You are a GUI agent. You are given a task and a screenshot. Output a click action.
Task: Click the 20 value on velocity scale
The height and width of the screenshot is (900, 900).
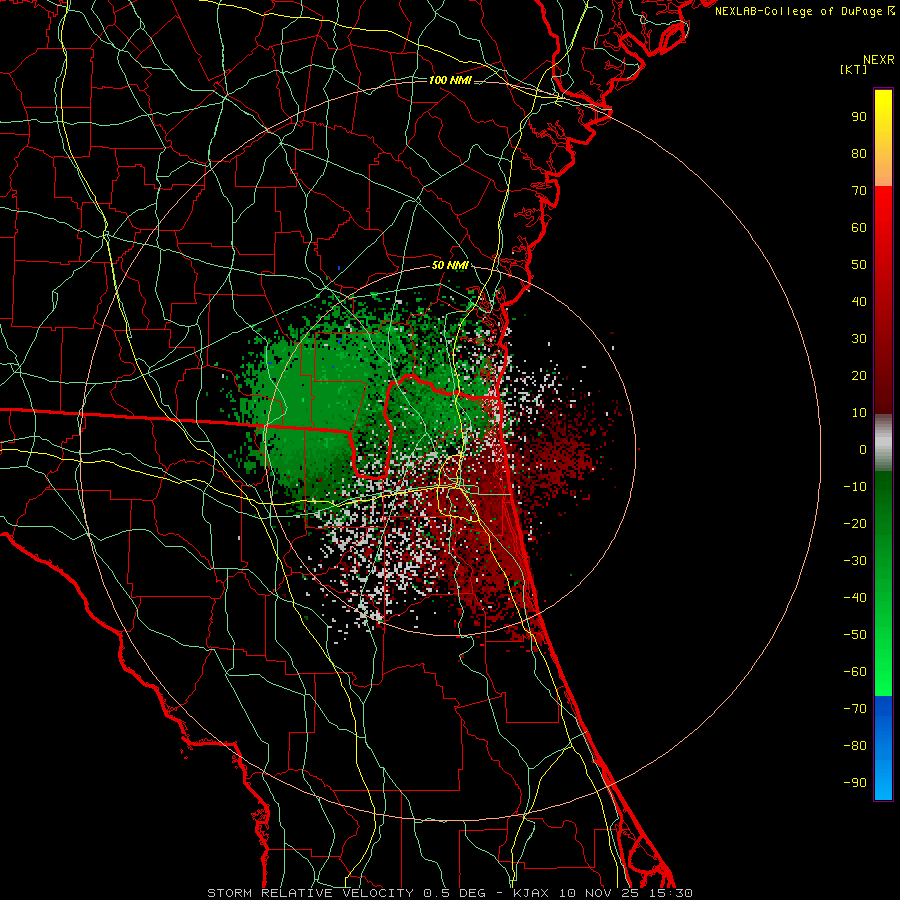(x=859, y=375)
